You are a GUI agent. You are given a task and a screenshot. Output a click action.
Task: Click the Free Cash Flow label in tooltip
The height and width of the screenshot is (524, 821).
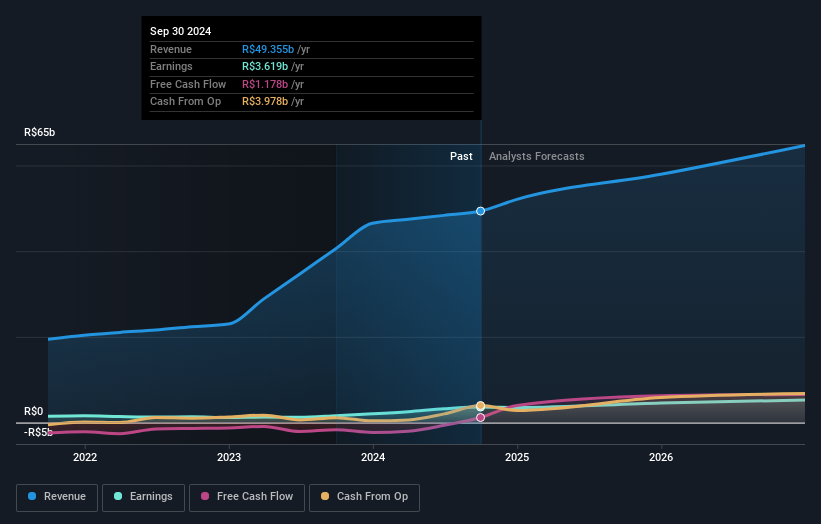pyautogui.click(x=188, y=84)
